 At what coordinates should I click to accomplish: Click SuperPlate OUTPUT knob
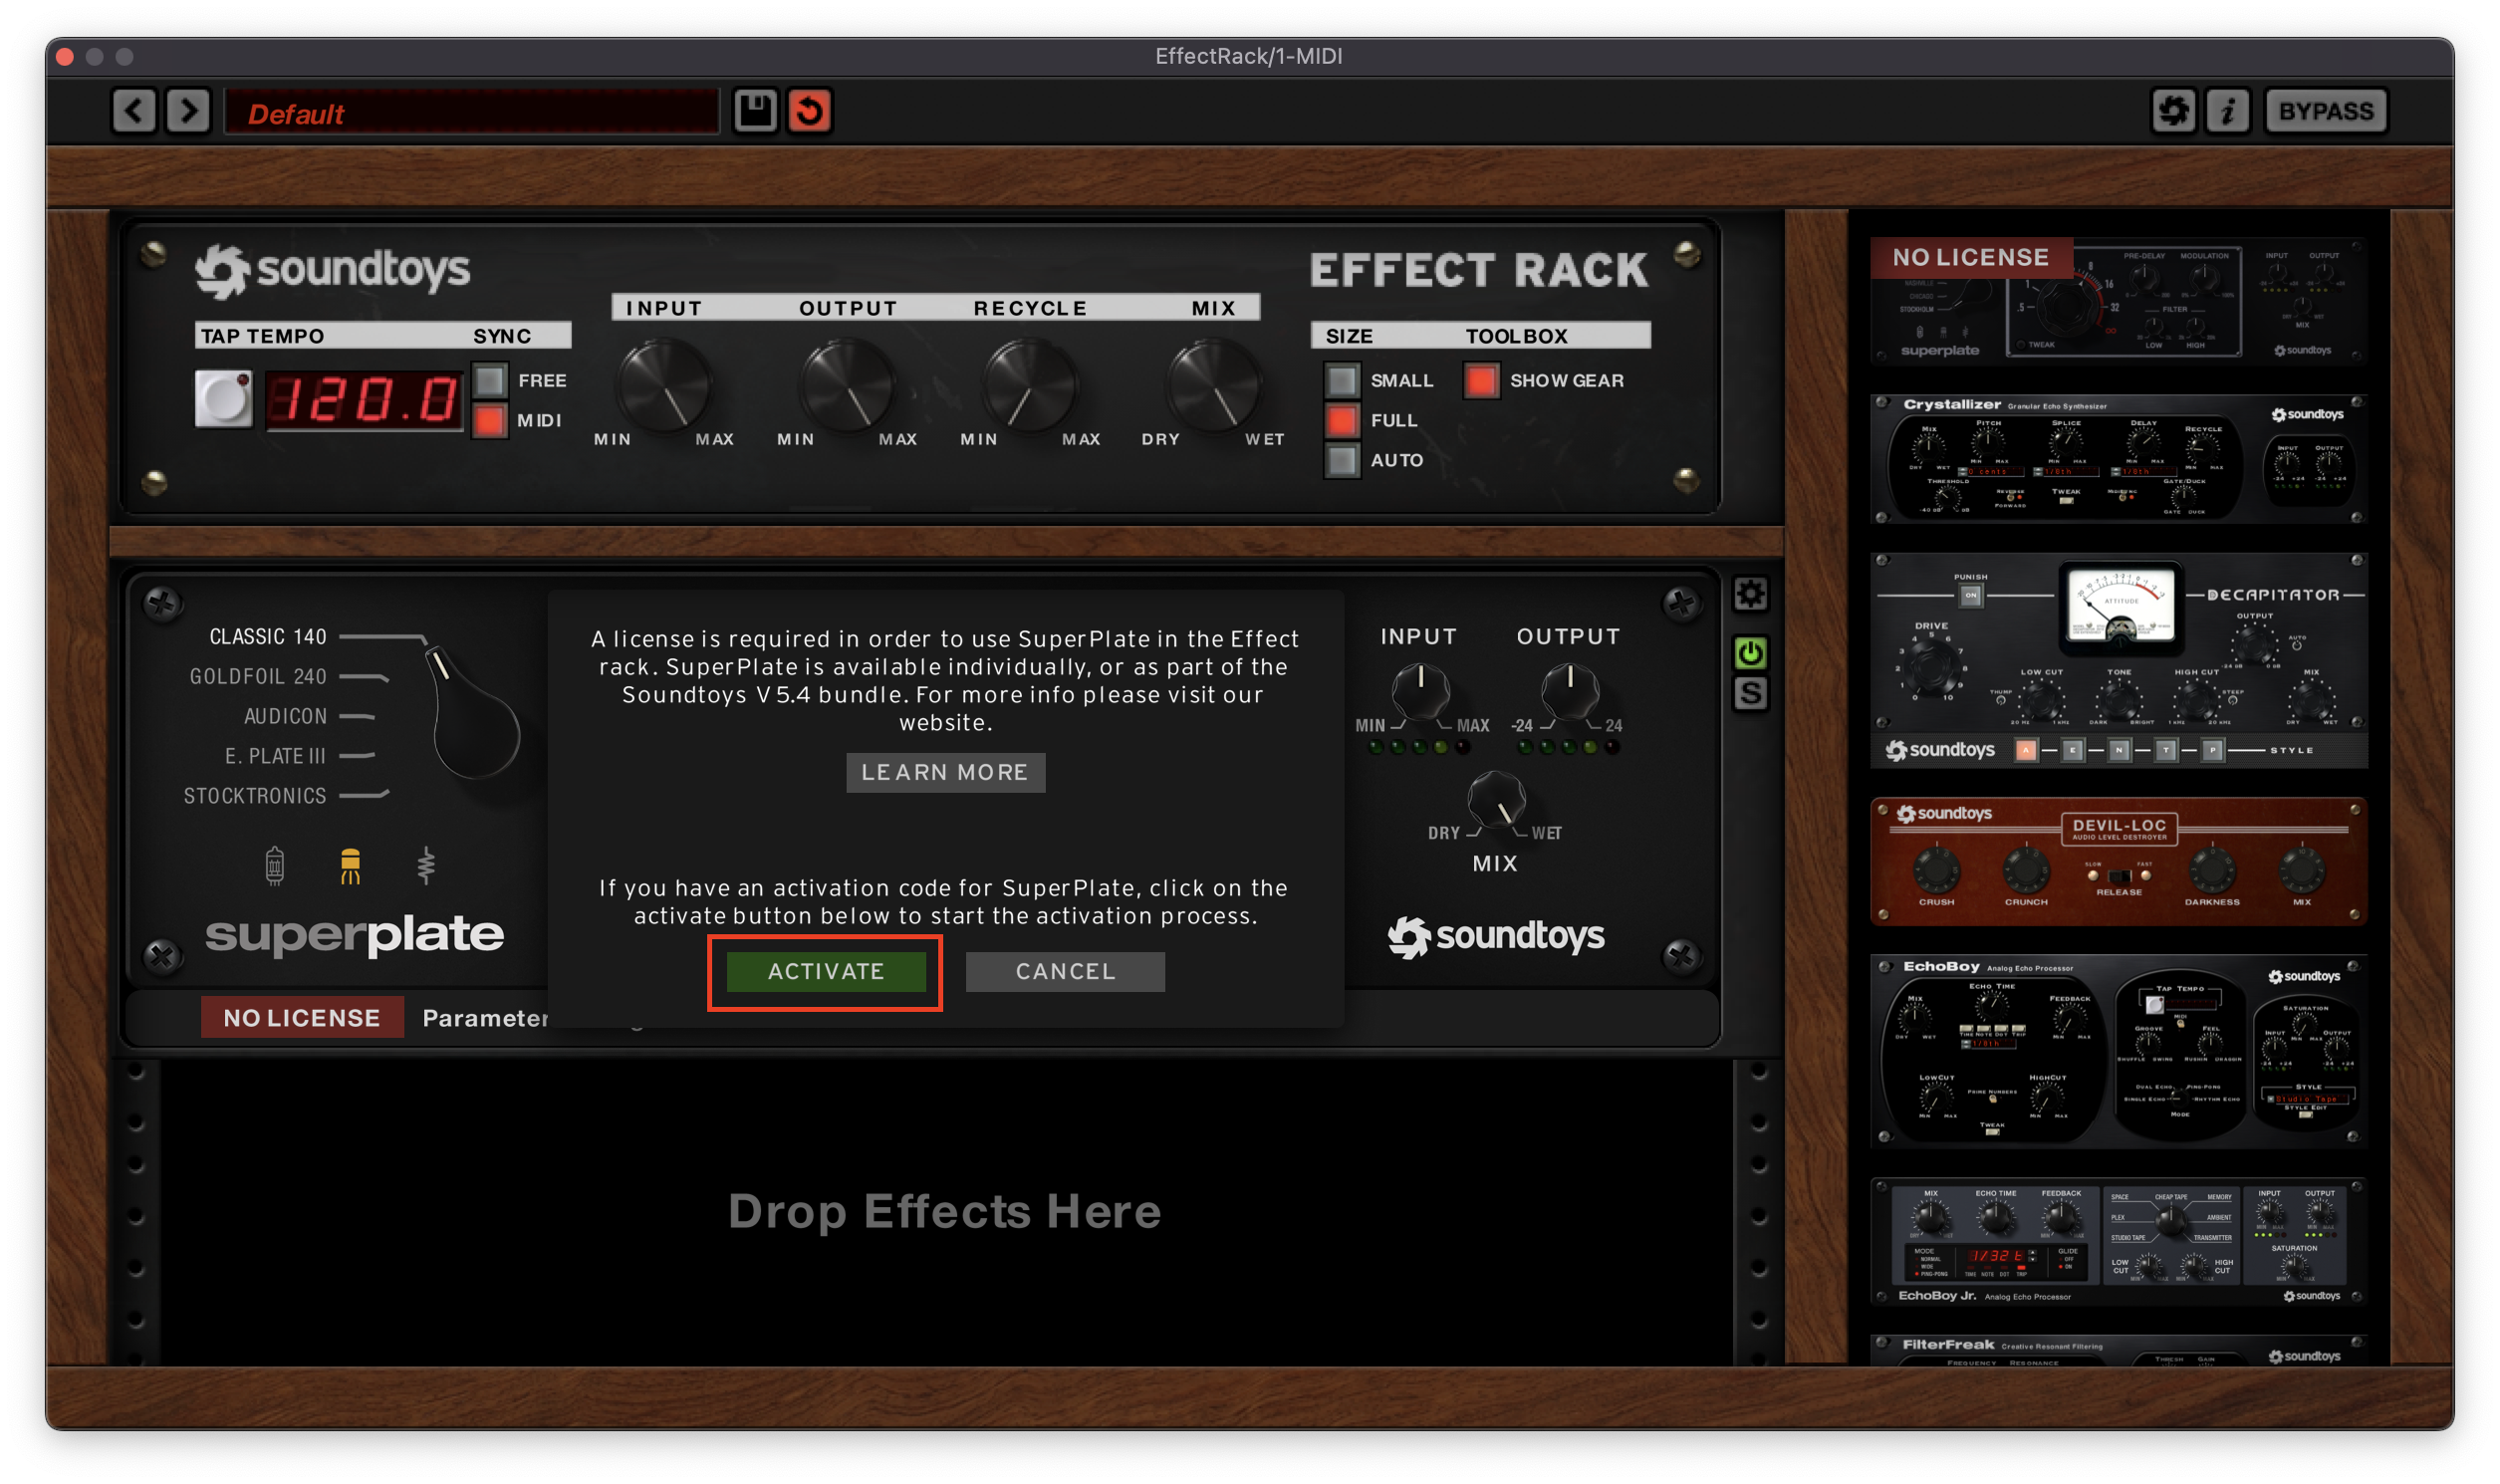1570,690
